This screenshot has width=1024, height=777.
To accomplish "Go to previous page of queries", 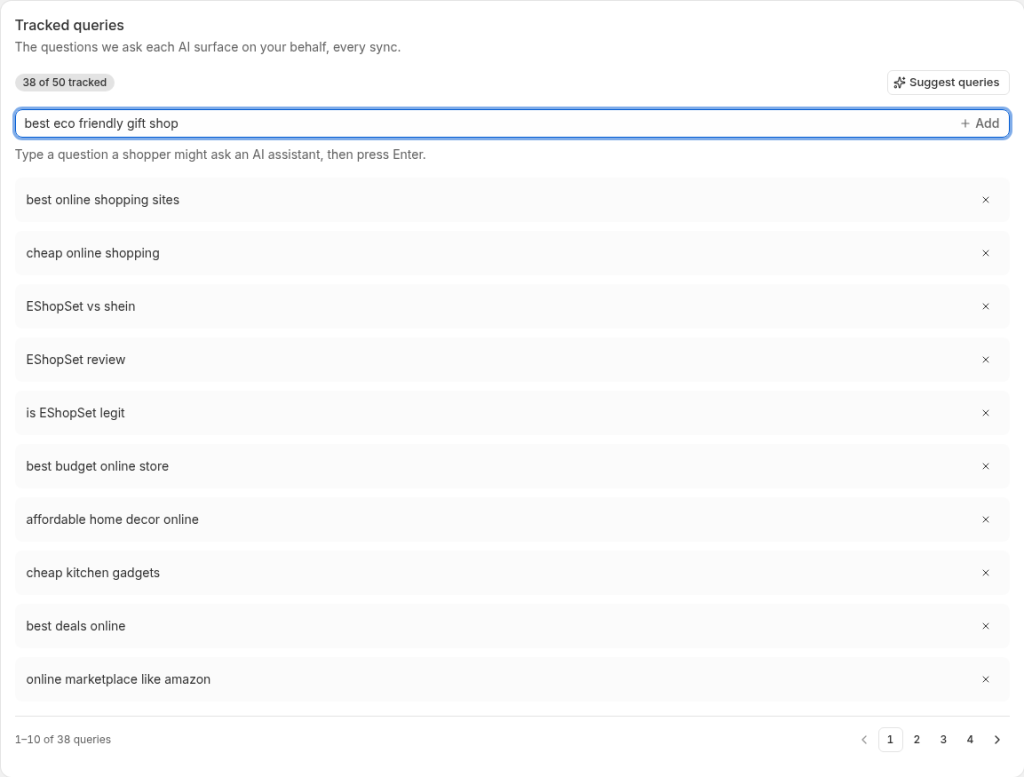I will click(864, 740).
